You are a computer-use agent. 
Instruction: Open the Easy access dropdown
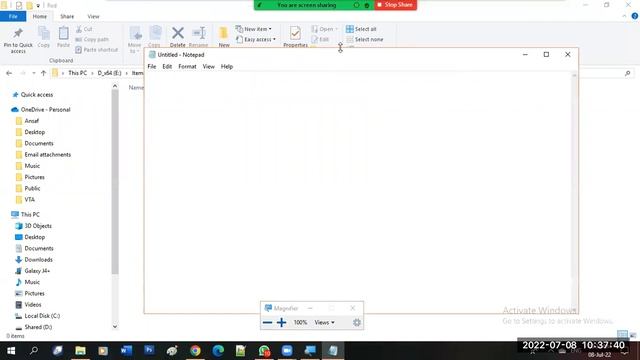pyautogui.click(x=256, y=39)
